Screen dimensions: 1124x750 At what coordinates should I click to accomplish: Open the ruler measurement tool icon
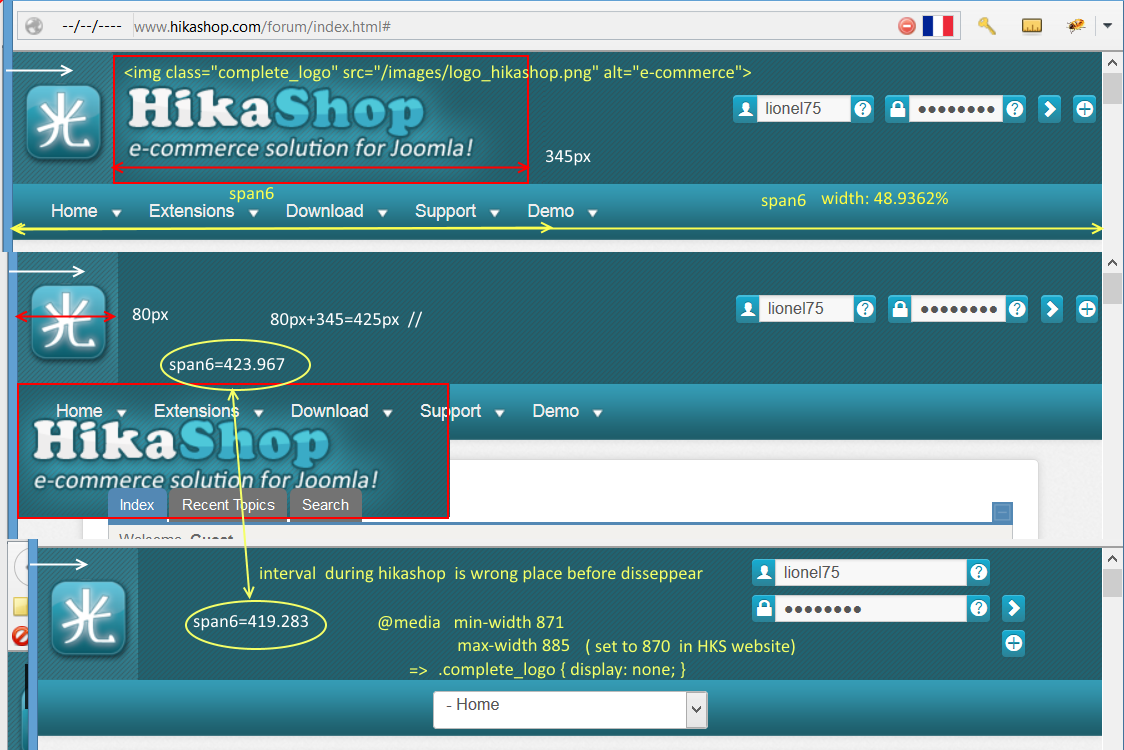click(x=1032, y=27)
